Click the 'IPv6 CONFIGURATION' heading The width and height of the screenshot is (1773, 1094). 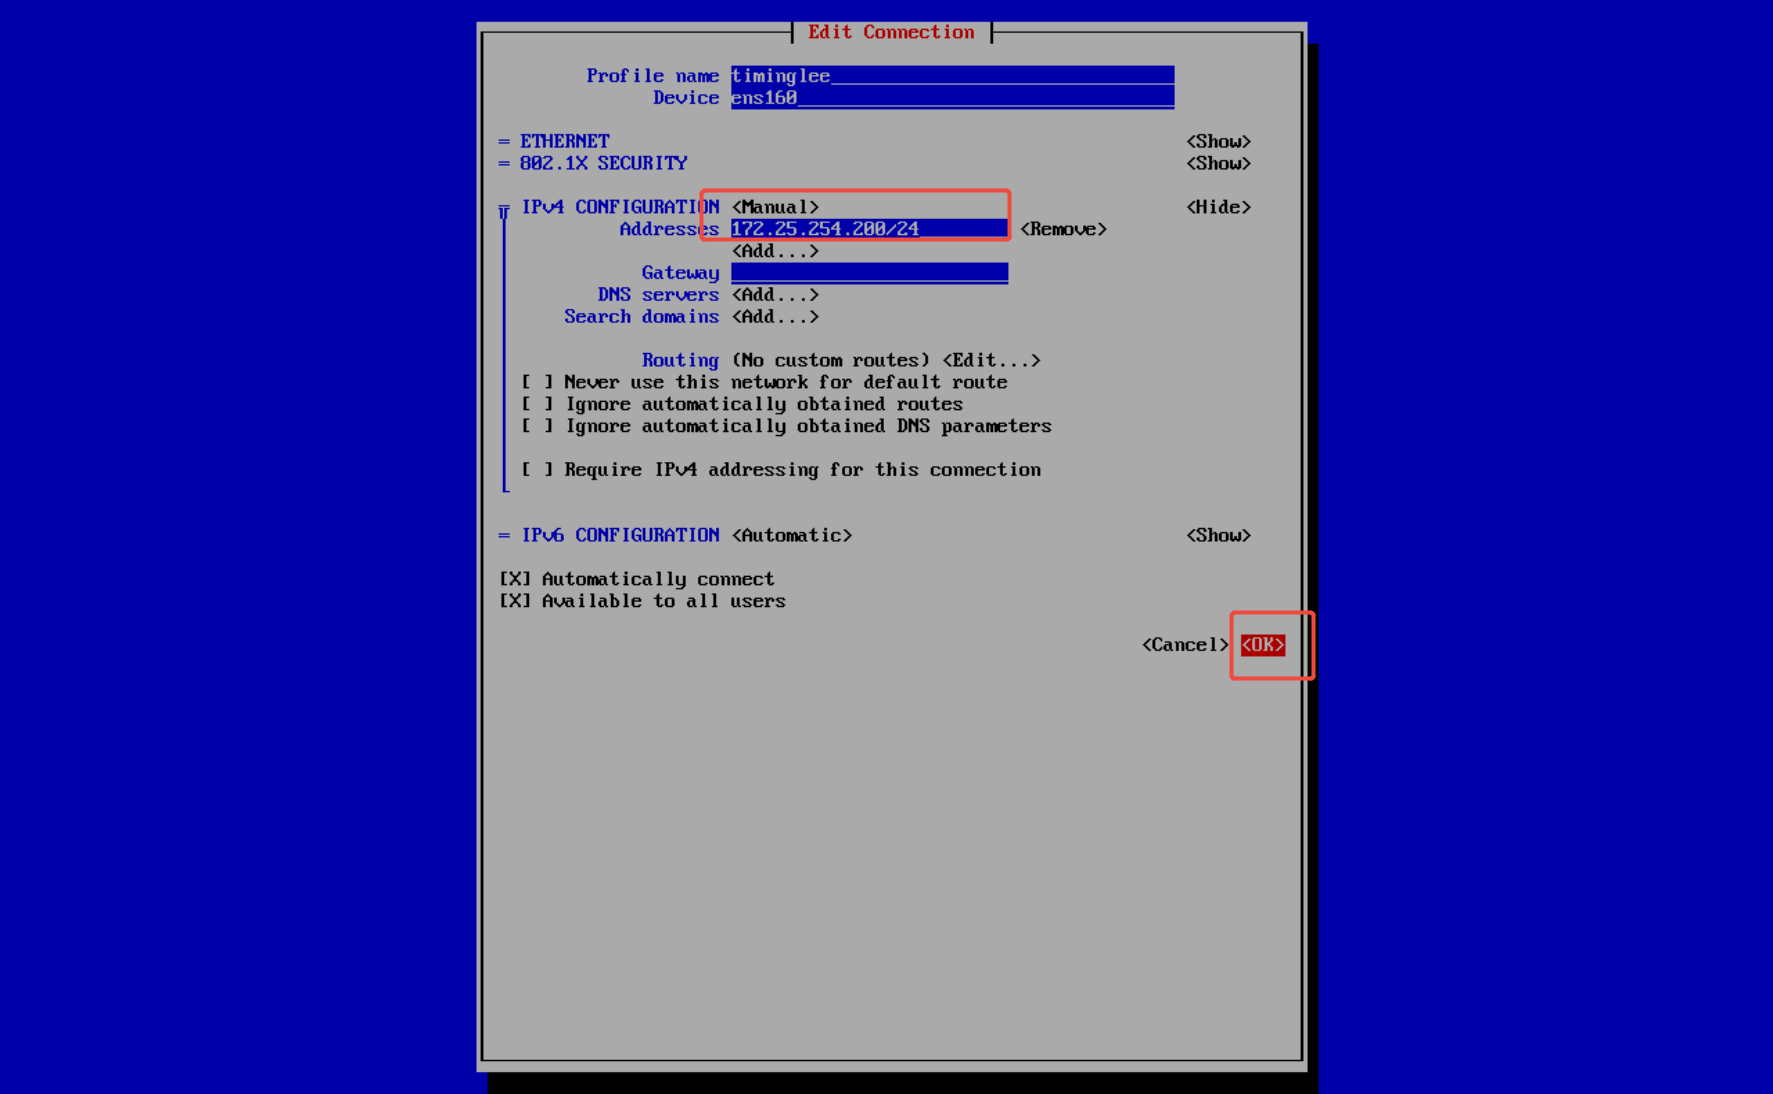(x=620, y=536)
